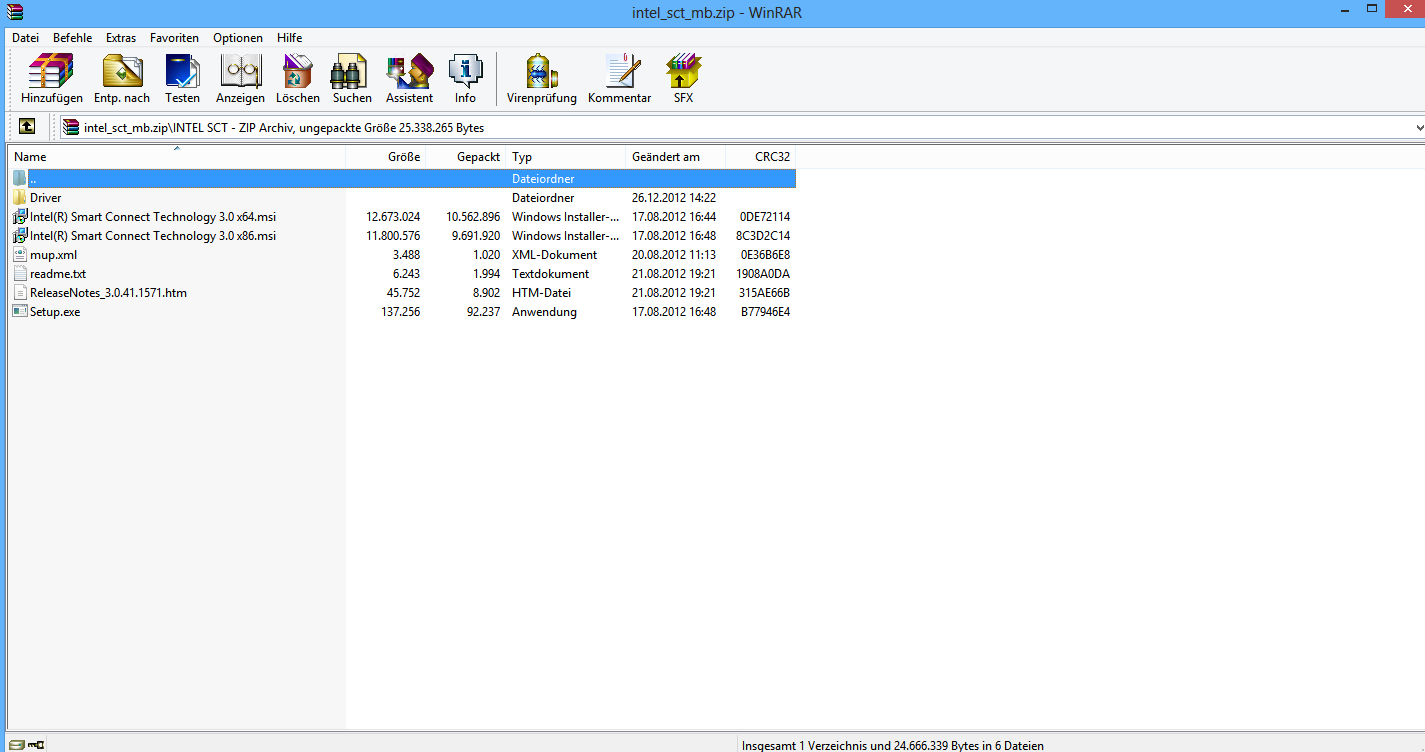1425x752 pixels.
Task: Sort by Name column header
Action: click(x=177, y=157)
